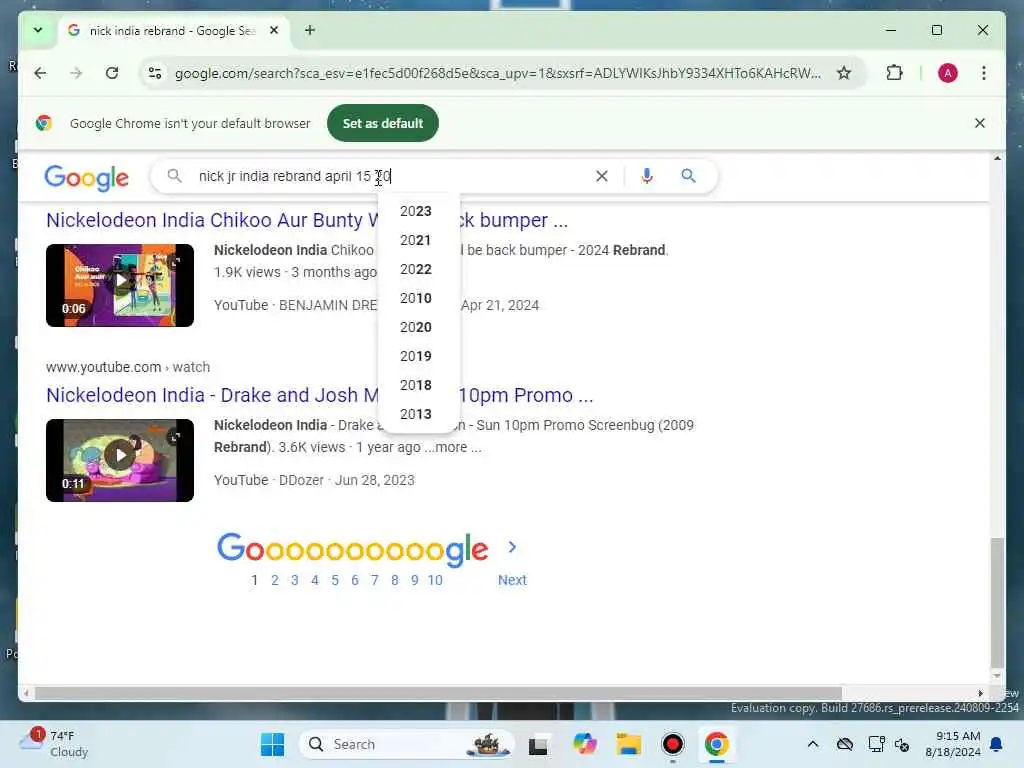
Task: Open File Explorer from the taskbar
Action: tap(628, 744)
